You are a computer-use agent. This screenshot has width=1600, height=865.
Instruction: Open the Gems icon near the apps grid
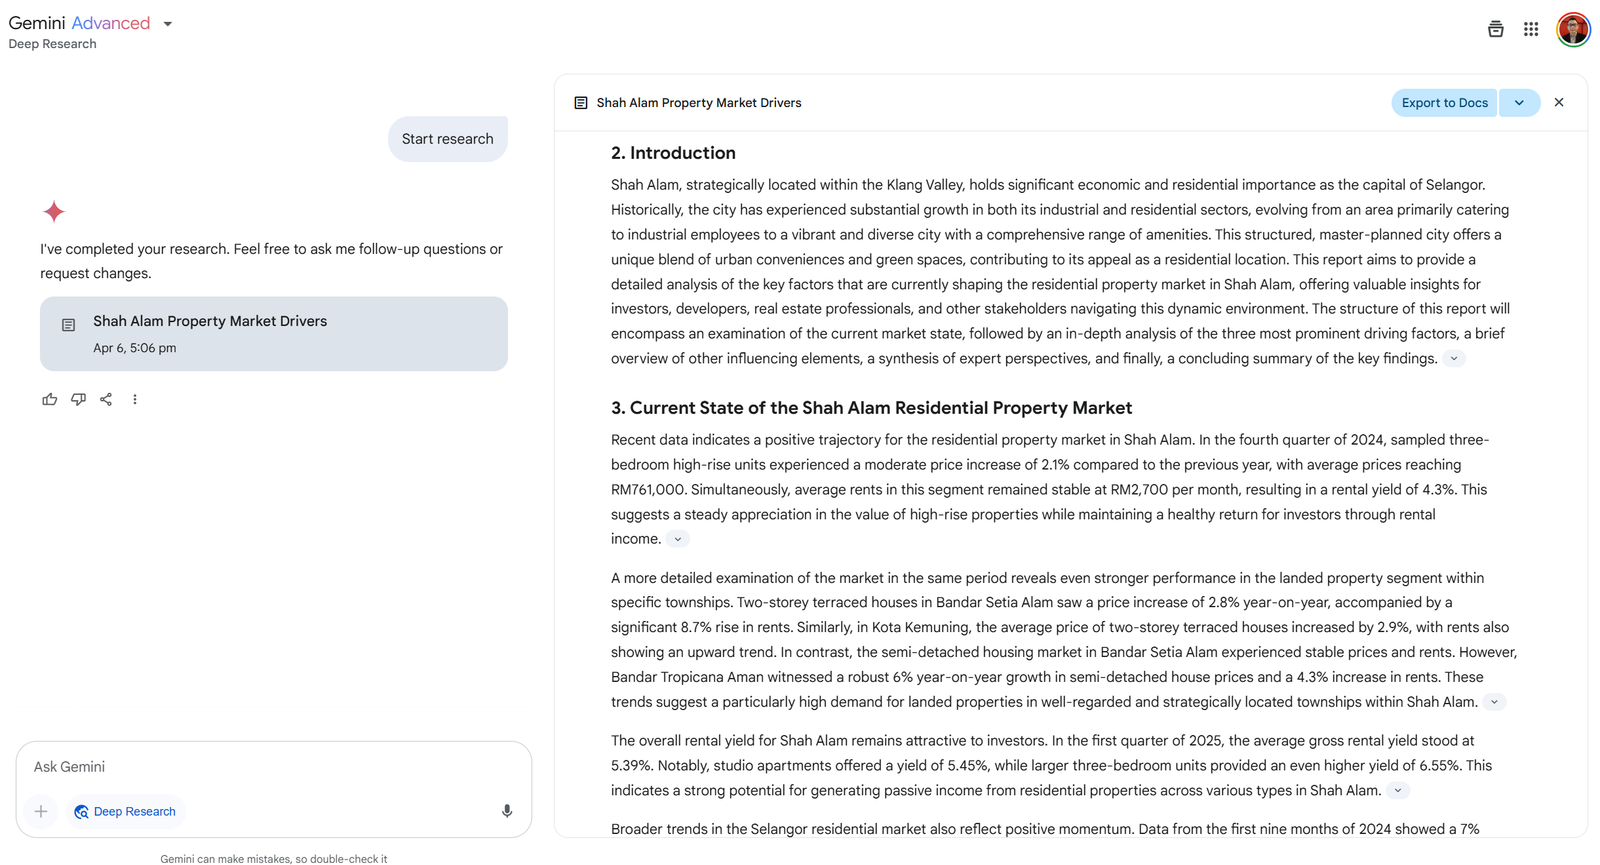click(x=1495, y=29)
